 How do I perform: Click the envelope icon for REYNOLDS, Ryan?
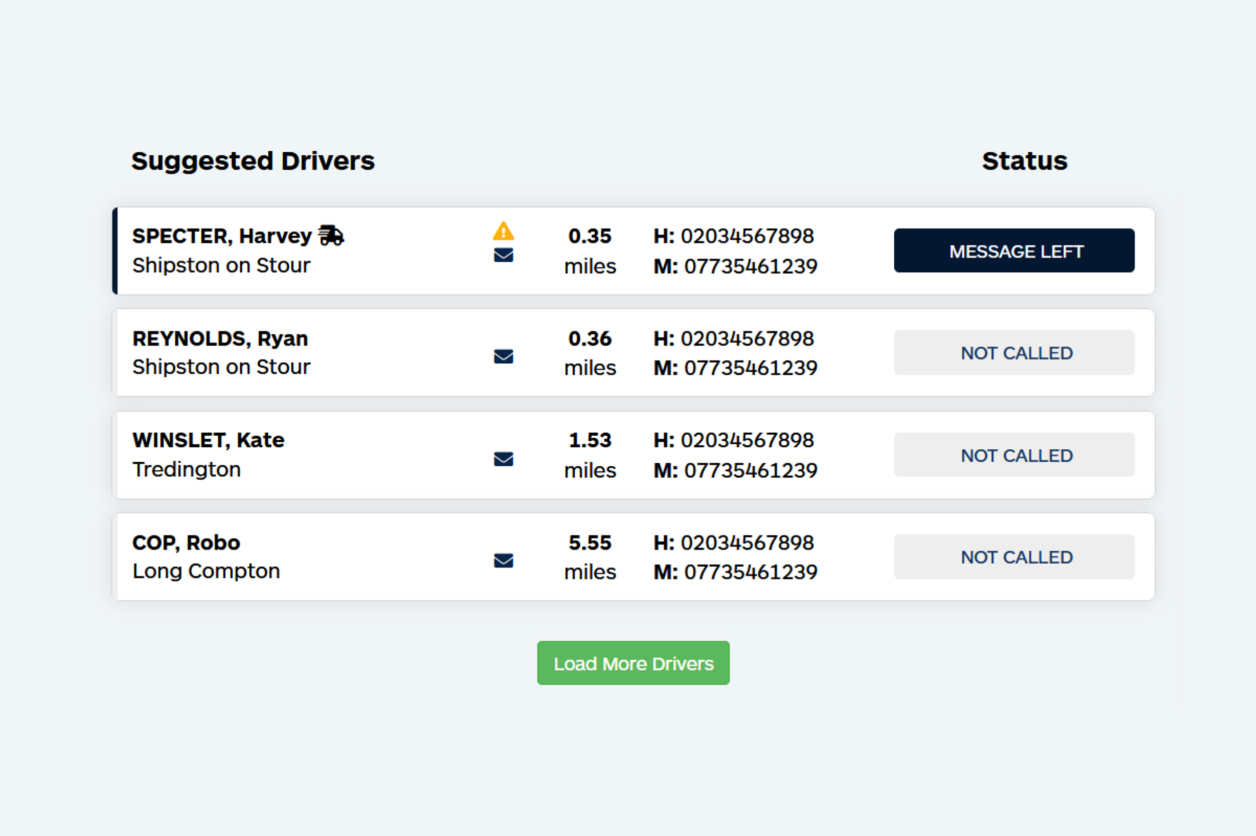[x=503, y=356]
